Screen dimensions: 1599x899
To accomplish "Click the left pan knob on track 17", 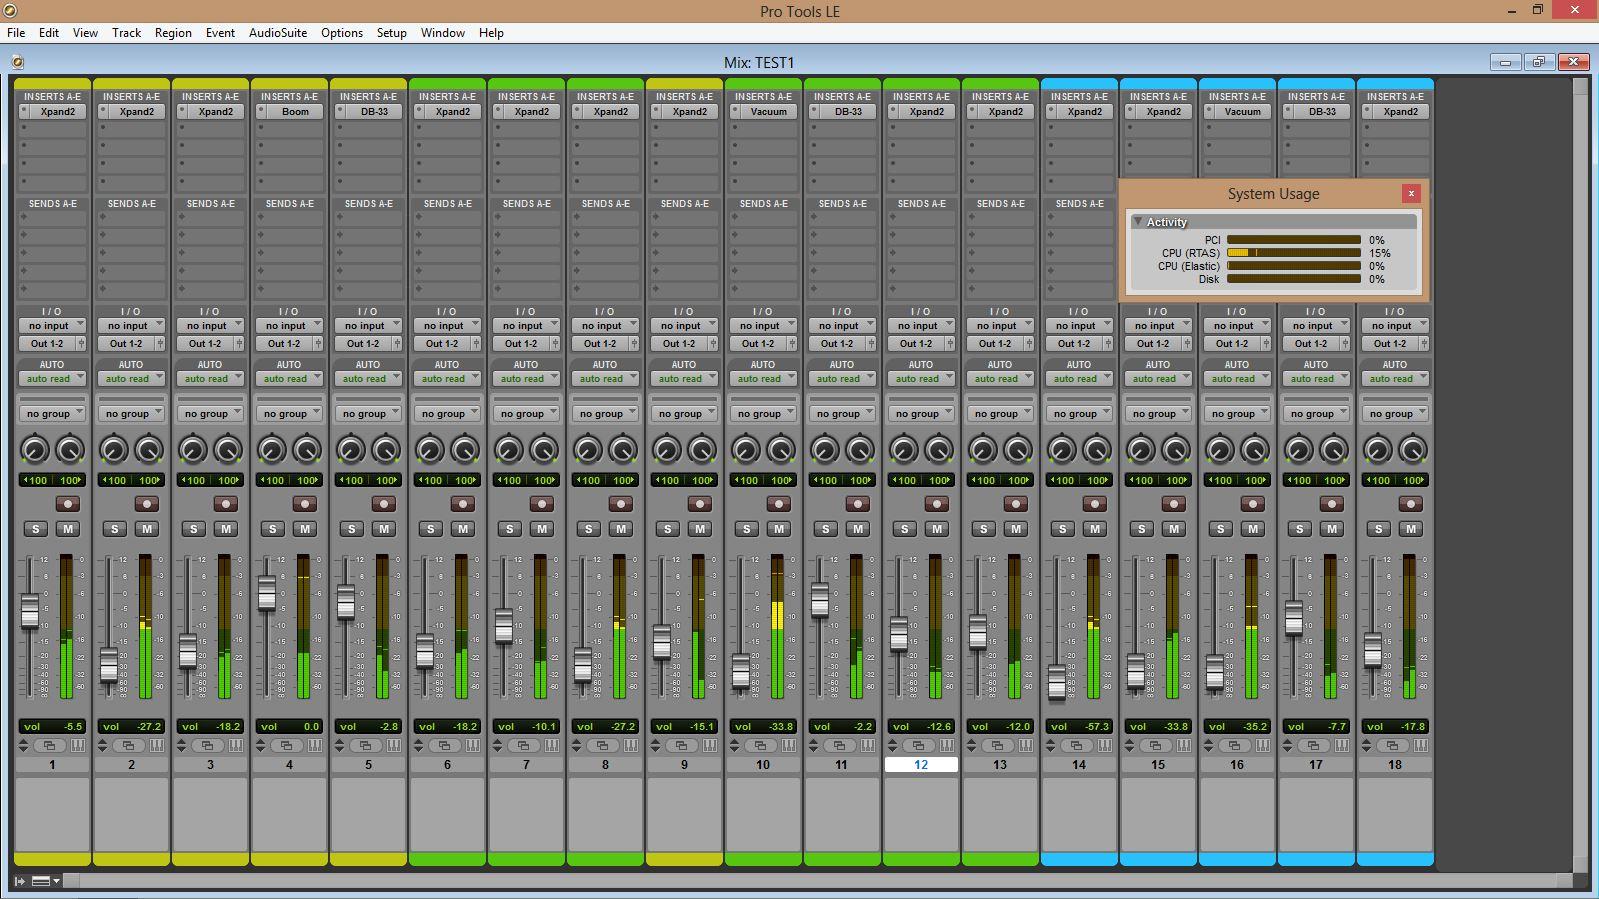I will (x=1299, y=450).
